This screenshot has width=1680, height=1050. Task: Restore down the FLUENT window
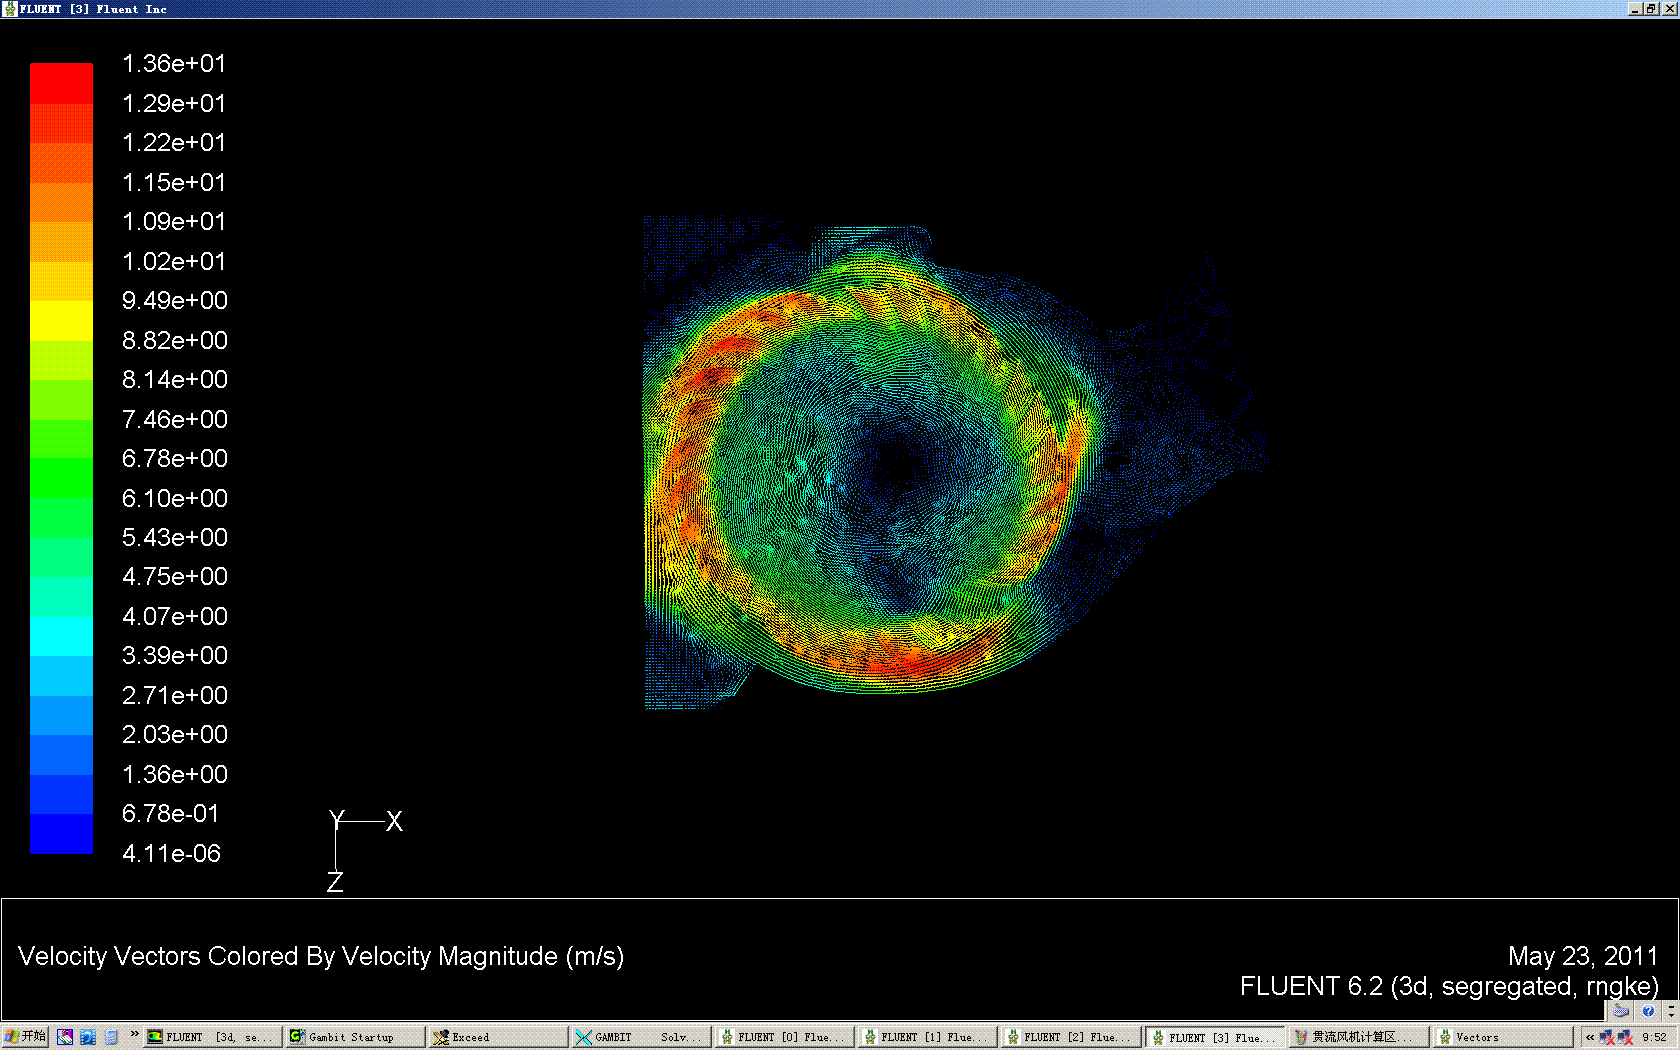[1651, 9]
